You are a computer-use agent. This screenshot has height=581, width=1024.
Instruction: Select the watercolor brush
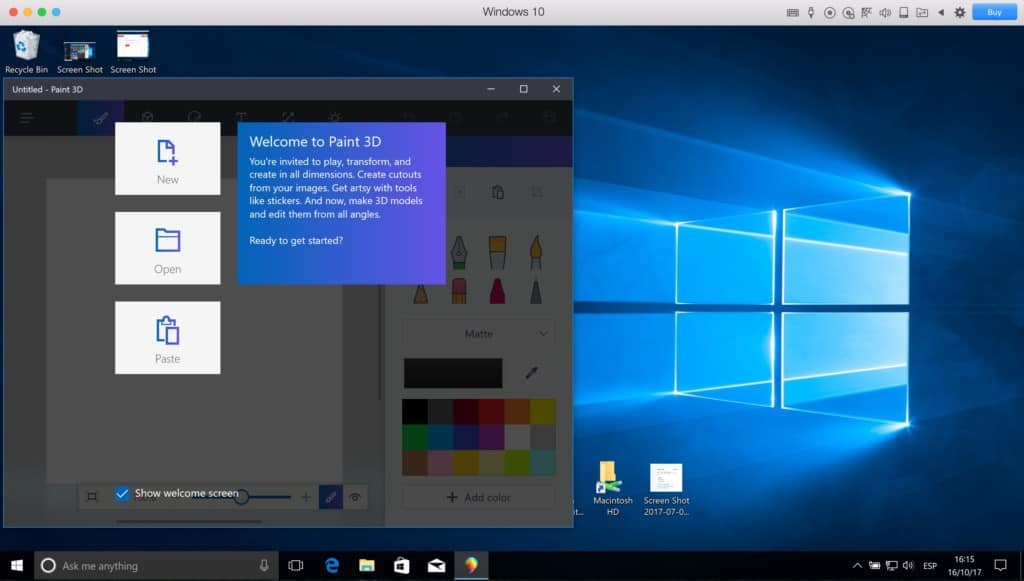tap(536, 252)
